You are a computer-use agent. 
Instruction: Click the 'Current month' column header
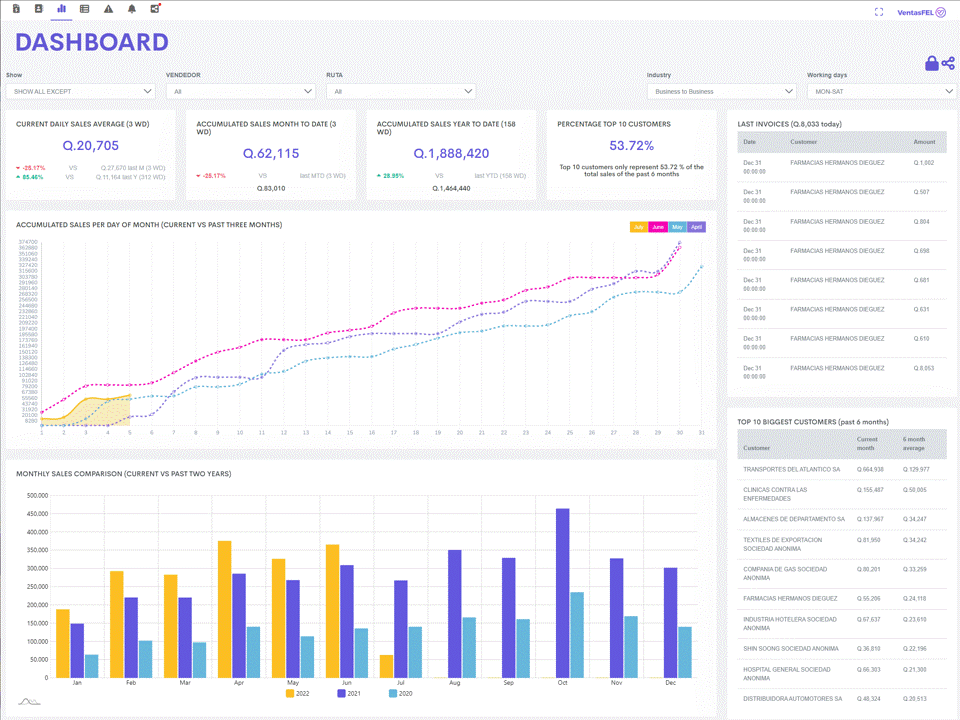coord(867,444)
